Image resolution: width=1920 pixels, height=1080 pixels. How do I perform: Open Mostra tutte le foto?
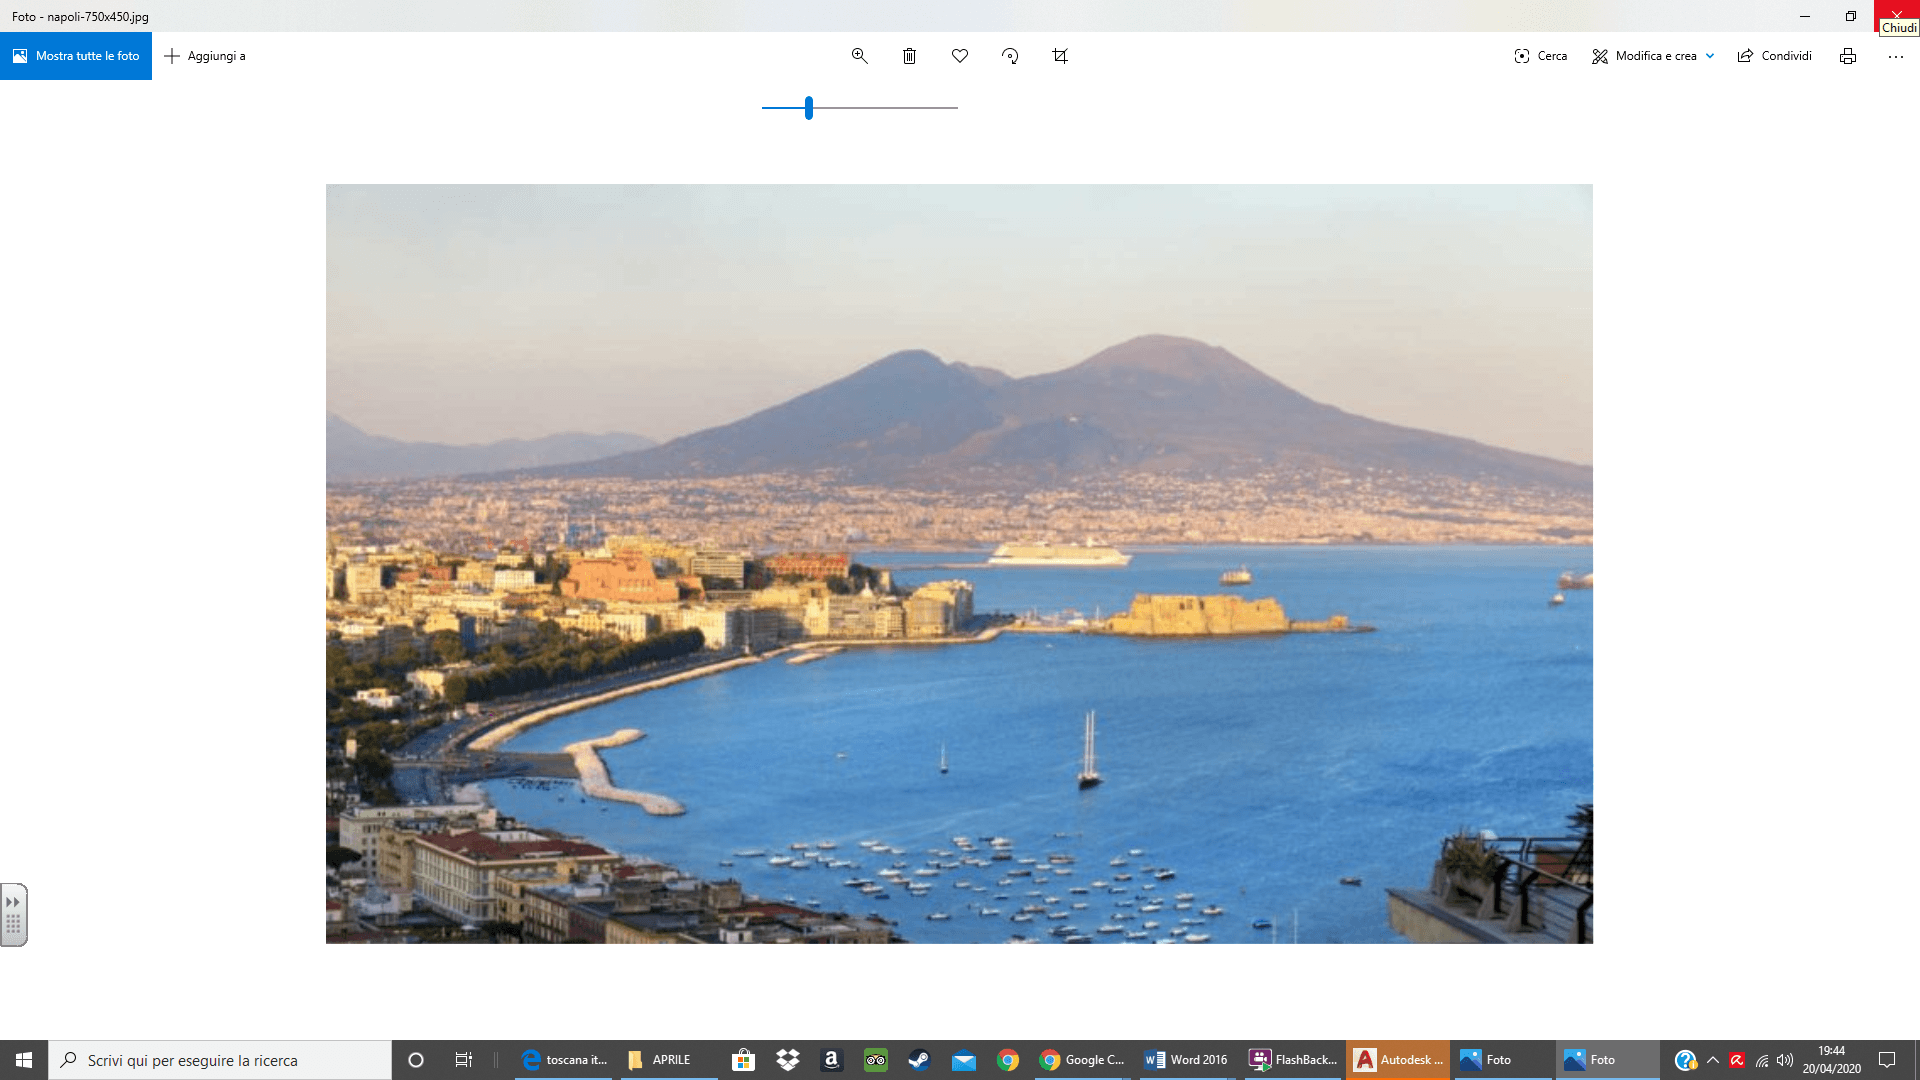tap(76, 56)
